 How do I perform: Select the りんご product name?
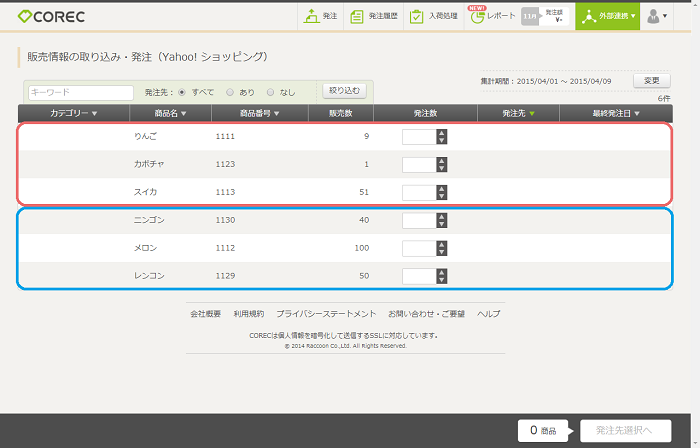pos(146,136)
